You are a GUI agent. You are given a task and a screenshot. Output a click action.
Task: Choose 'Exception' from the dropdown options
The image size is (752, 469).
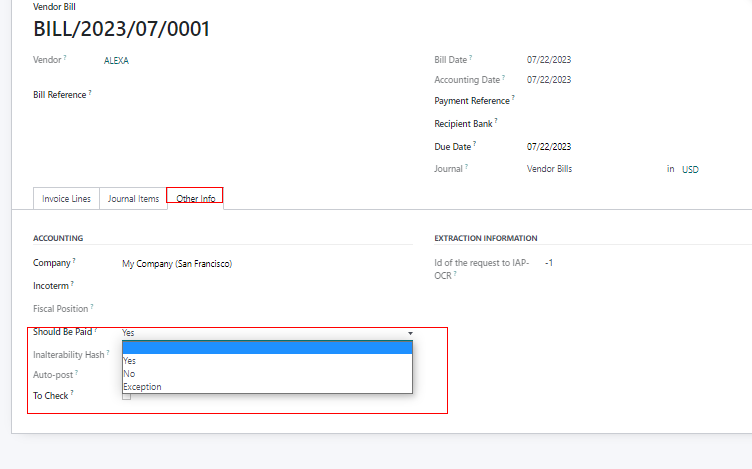[142, 386]
